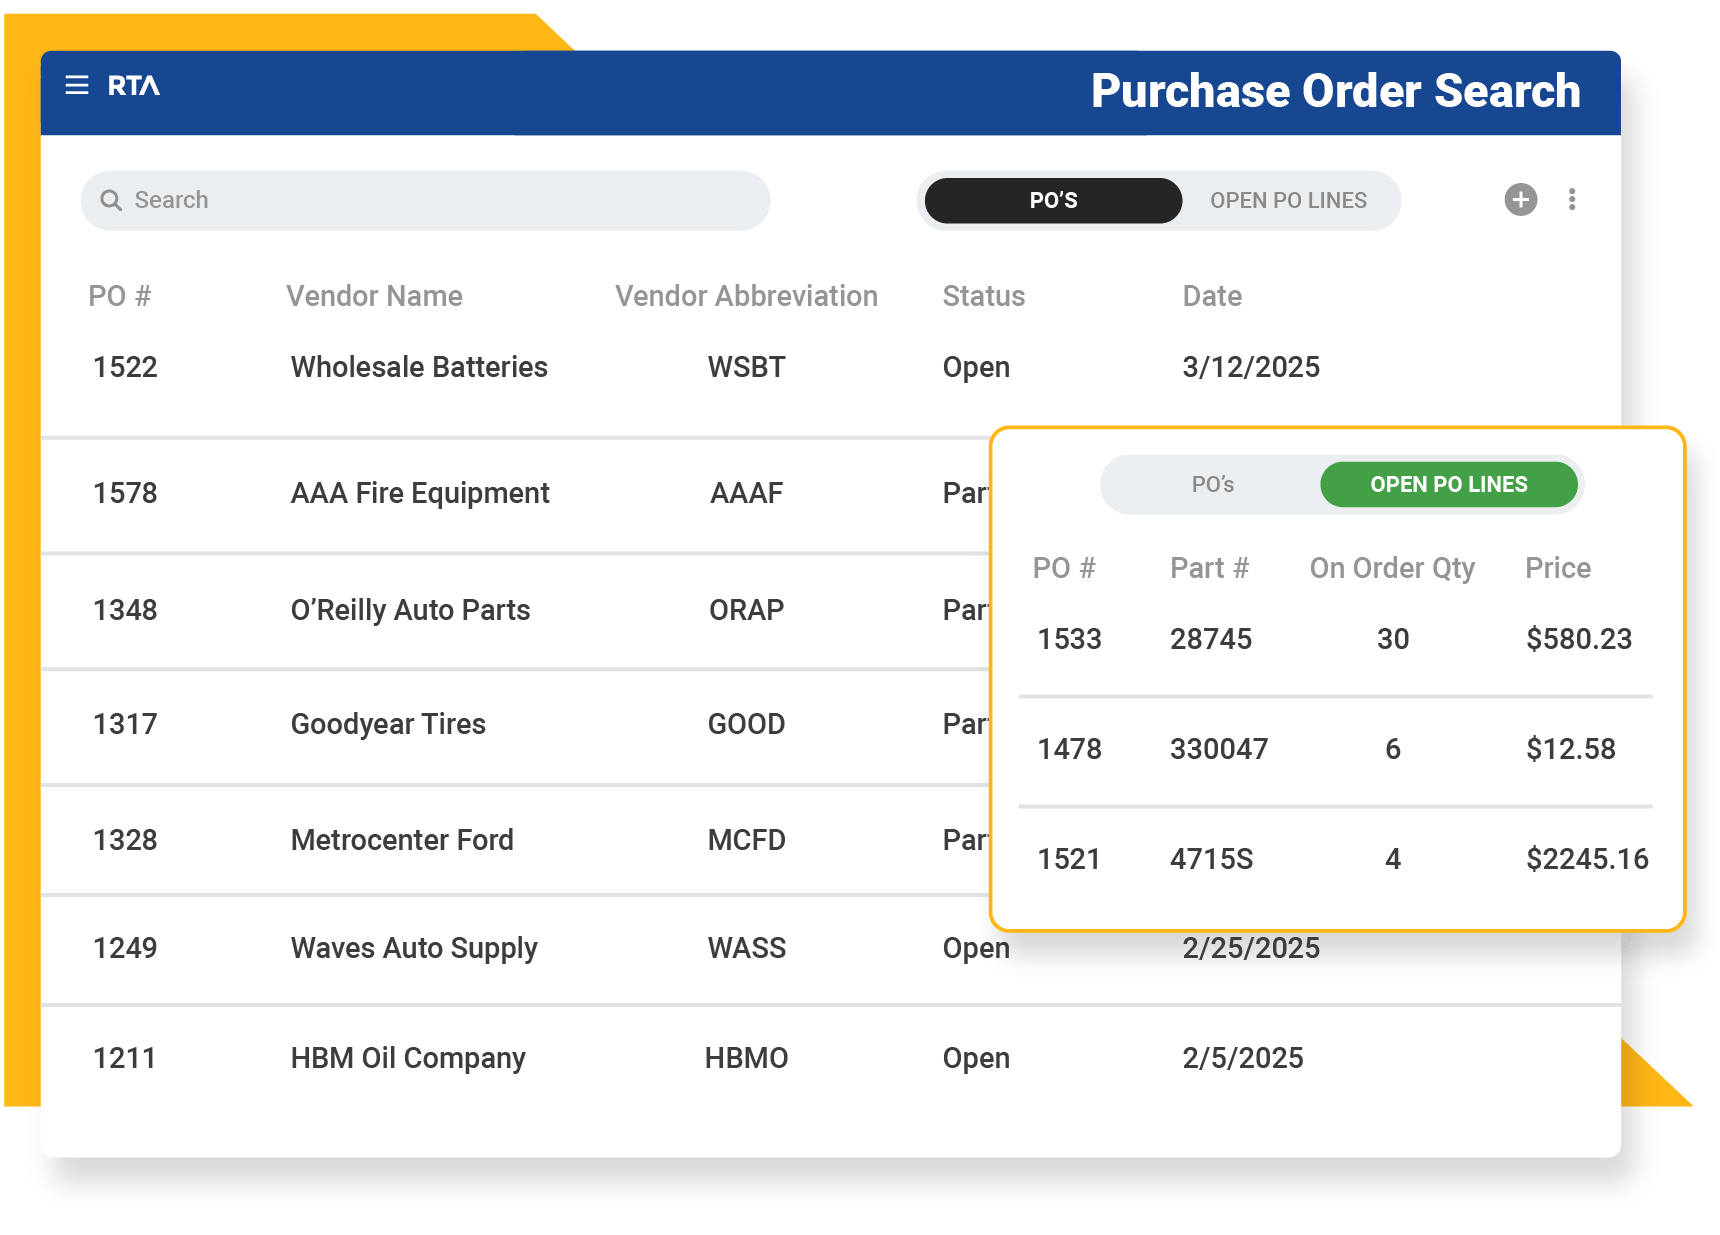
Task: Click abbreviation MCFD
Action: [746, 840]
